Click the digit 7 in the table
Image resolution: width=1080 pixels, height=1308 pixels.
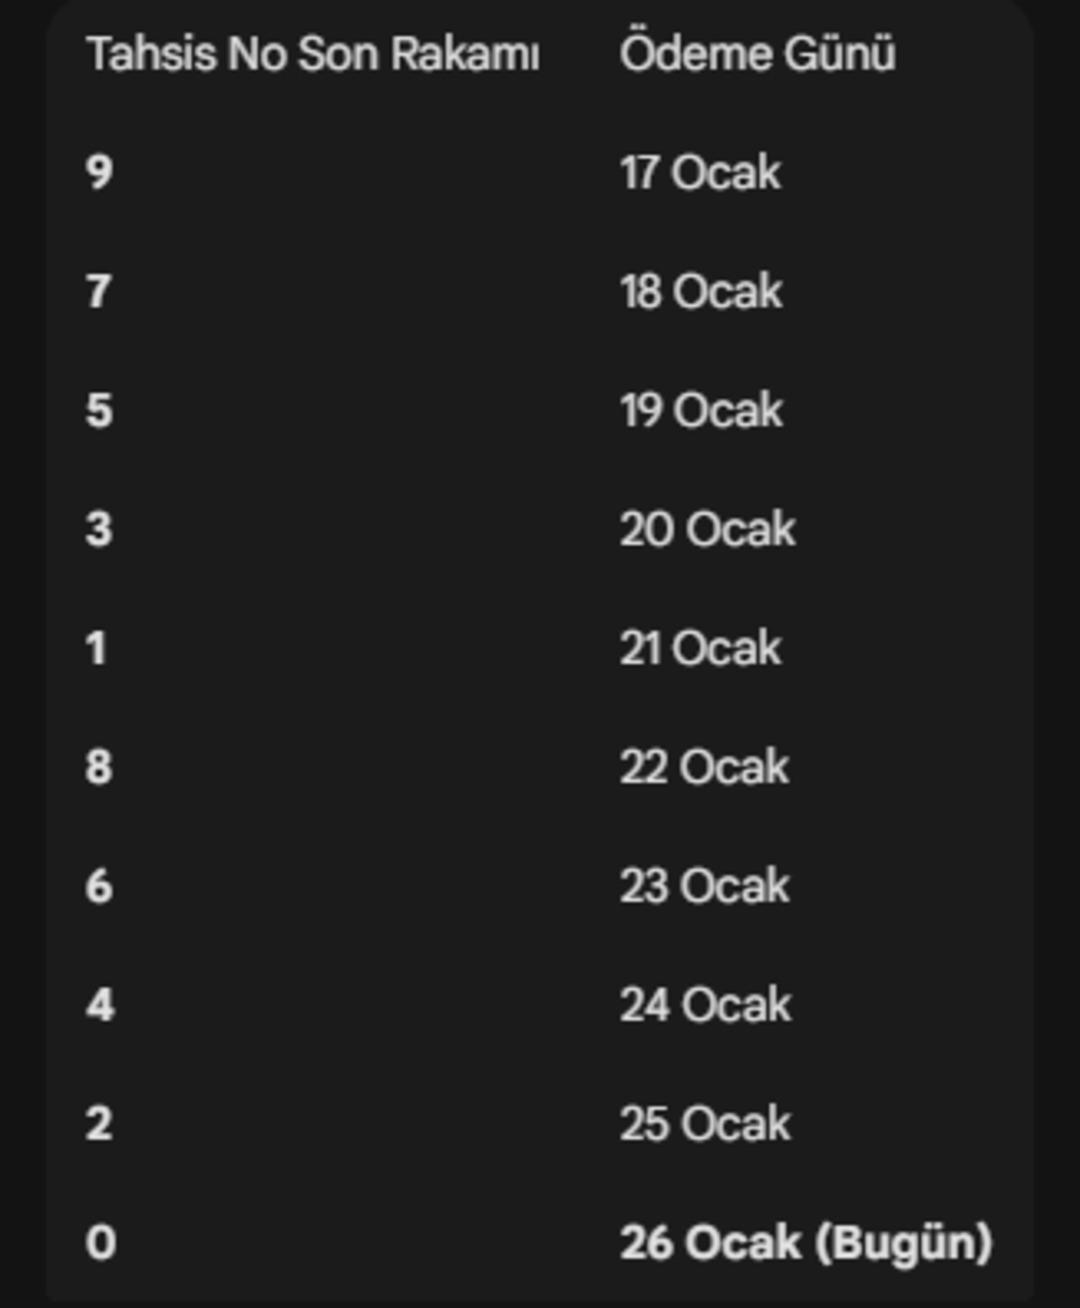pyautogui.click(x=98, y=291)
